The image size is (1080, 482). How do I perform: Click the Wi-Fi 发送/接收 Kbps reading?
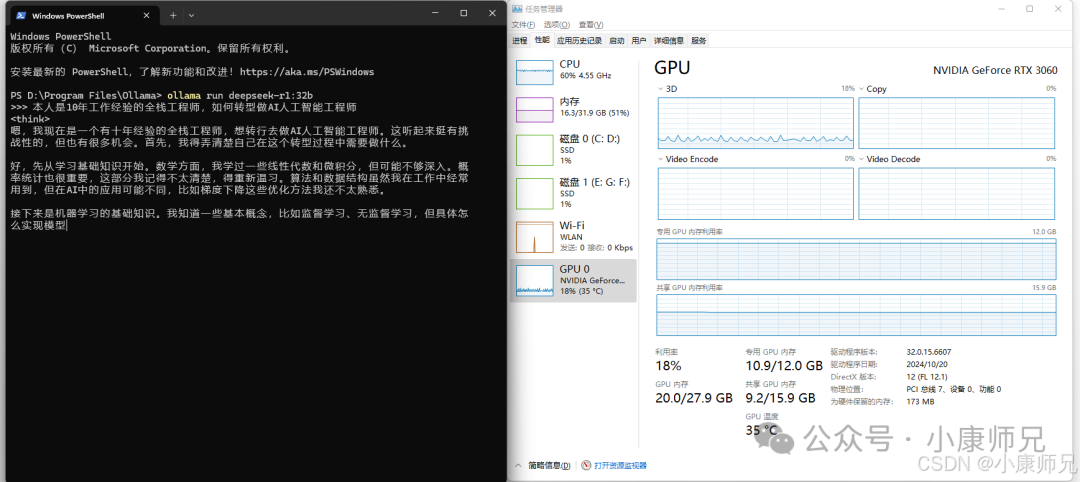click(x=596, y=247)
